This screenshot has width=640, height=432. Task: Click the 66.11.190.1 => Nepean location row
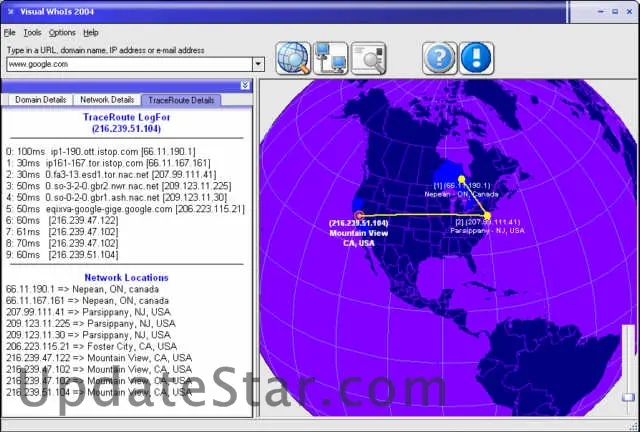tap(82, 289)
